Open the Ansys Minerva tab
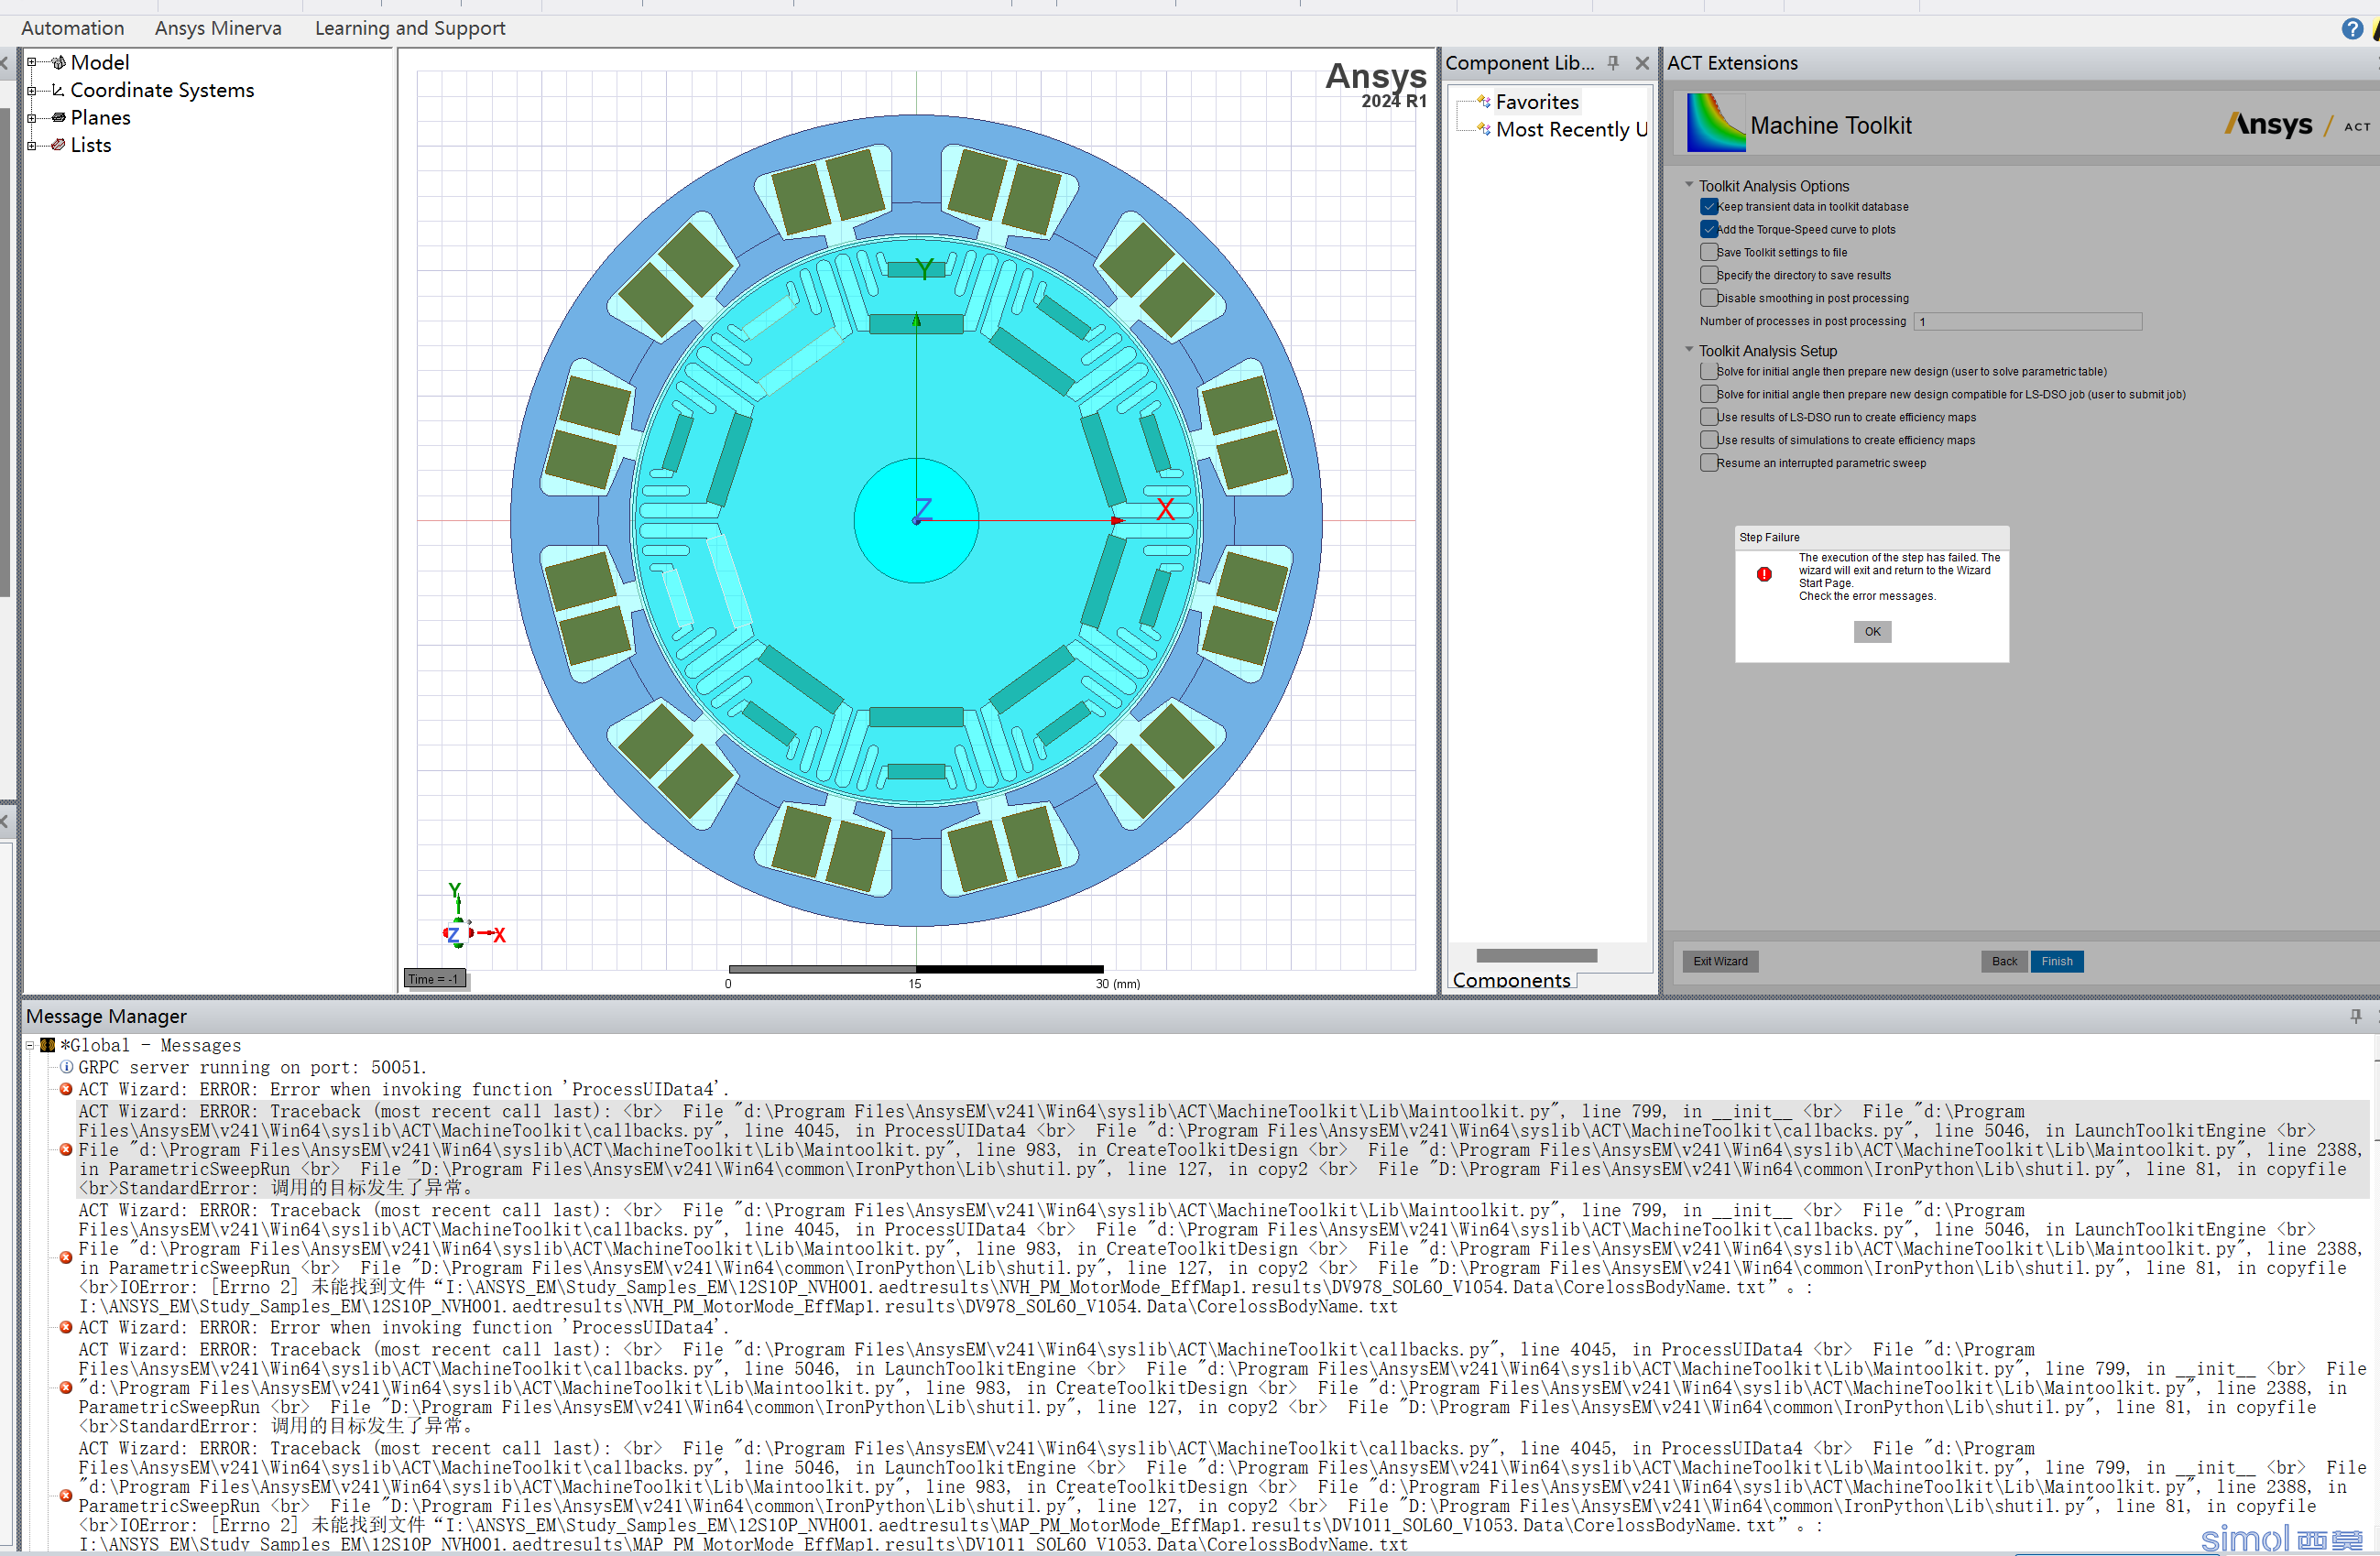The height and width of the screenshot is (1556, 2380). (218, 28)
